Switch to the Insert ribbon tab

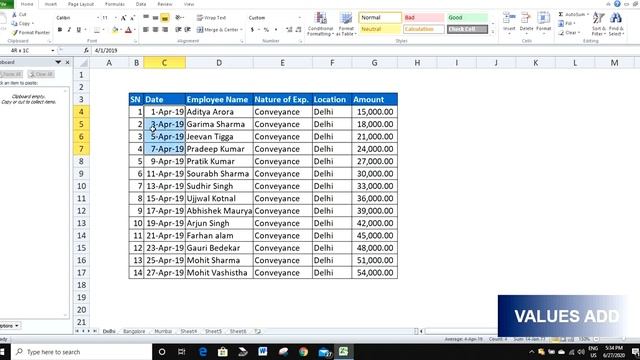tap(51, 4)
